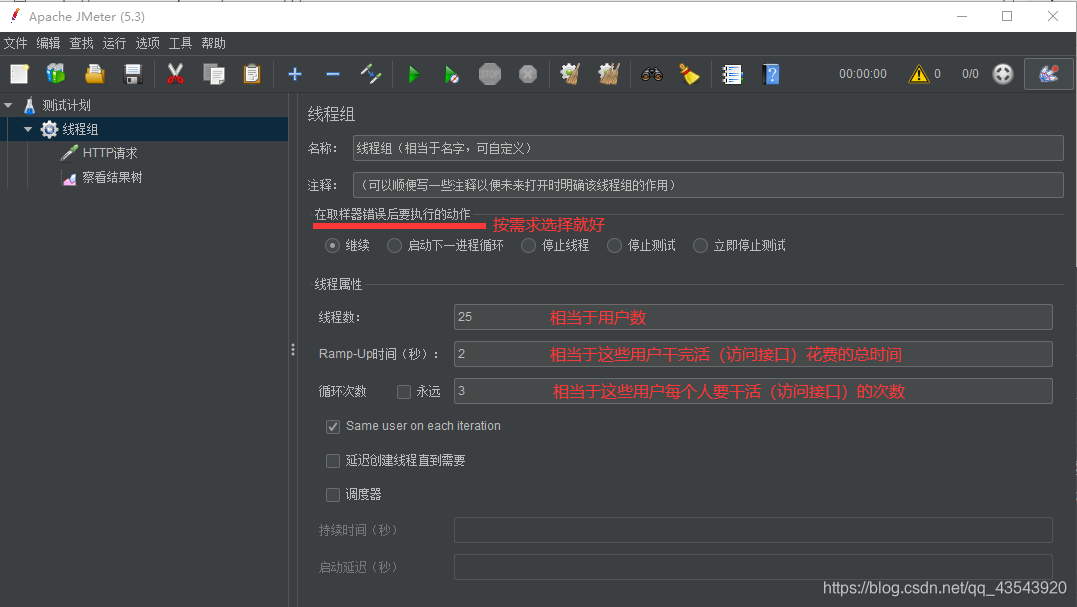This screenshot has width=1077, height=607.
Task: Select HTTP请求 in the tree
Action: pyautogui.click(x=110, y=153)
